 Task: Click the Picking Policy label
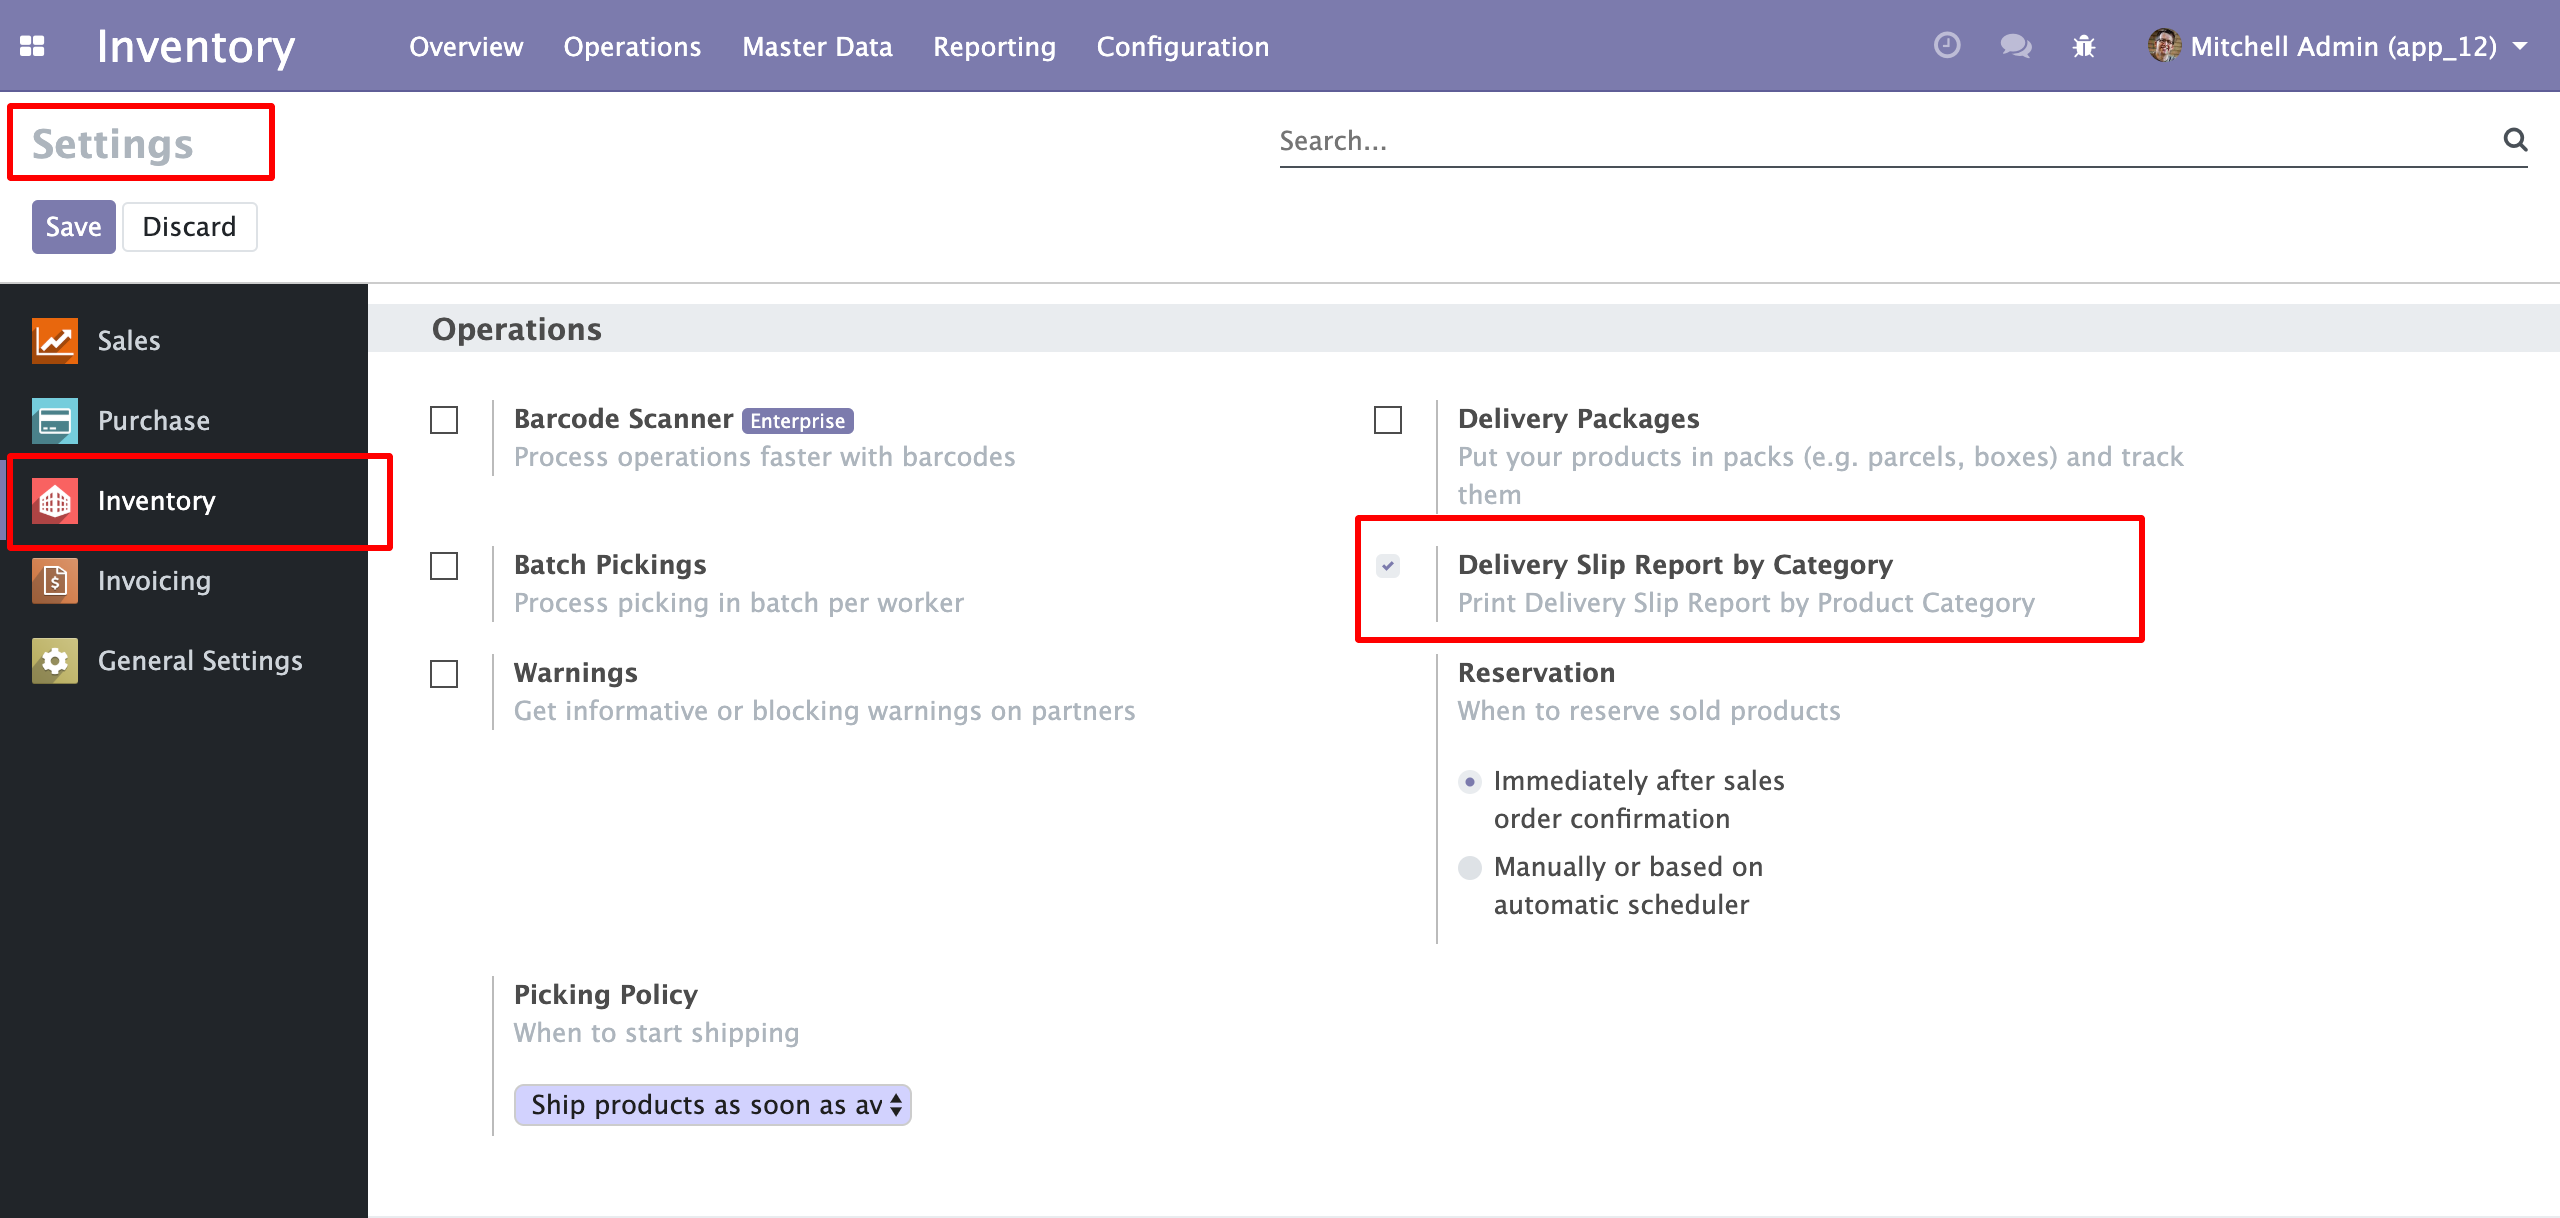coord(606,995)
